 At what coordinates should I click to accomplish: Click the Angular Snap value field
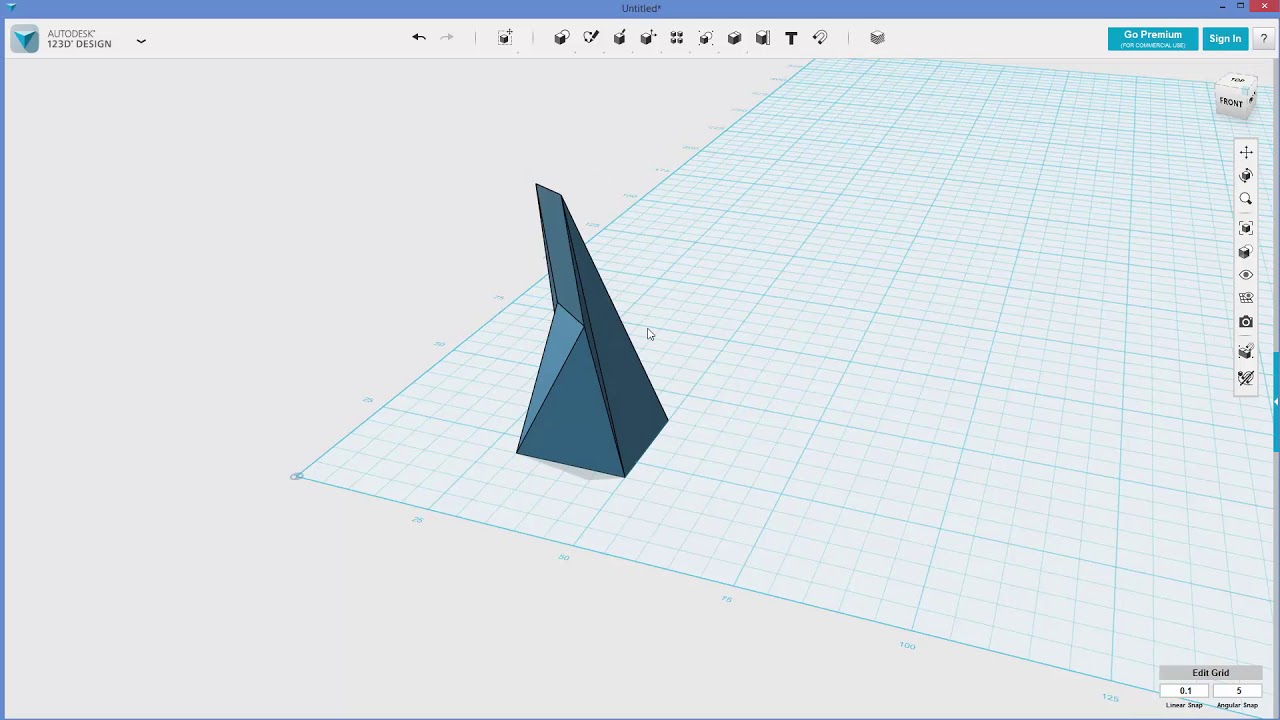tap(1238, 691)
